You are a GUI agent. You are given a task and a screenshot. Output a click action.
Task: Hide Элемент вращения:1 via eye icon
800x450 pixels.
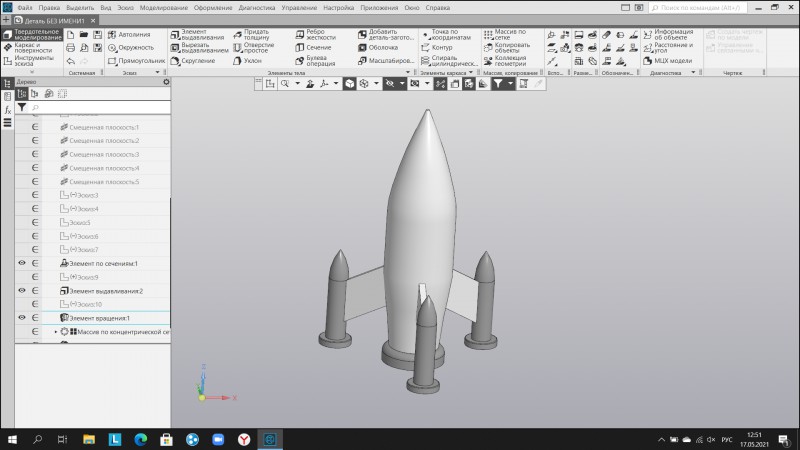(22, 318)
